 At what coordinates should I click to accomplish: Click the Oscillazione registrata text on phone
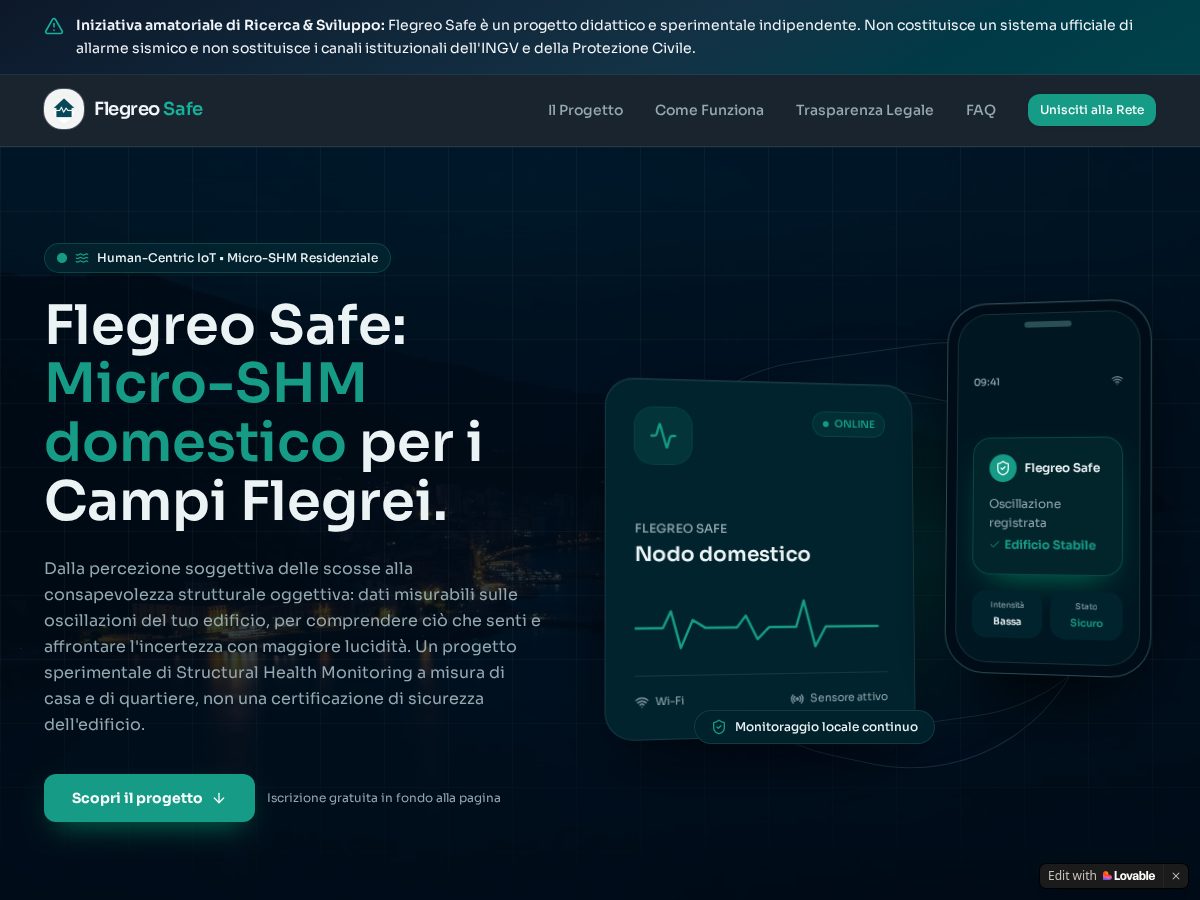click(1025, 513)
